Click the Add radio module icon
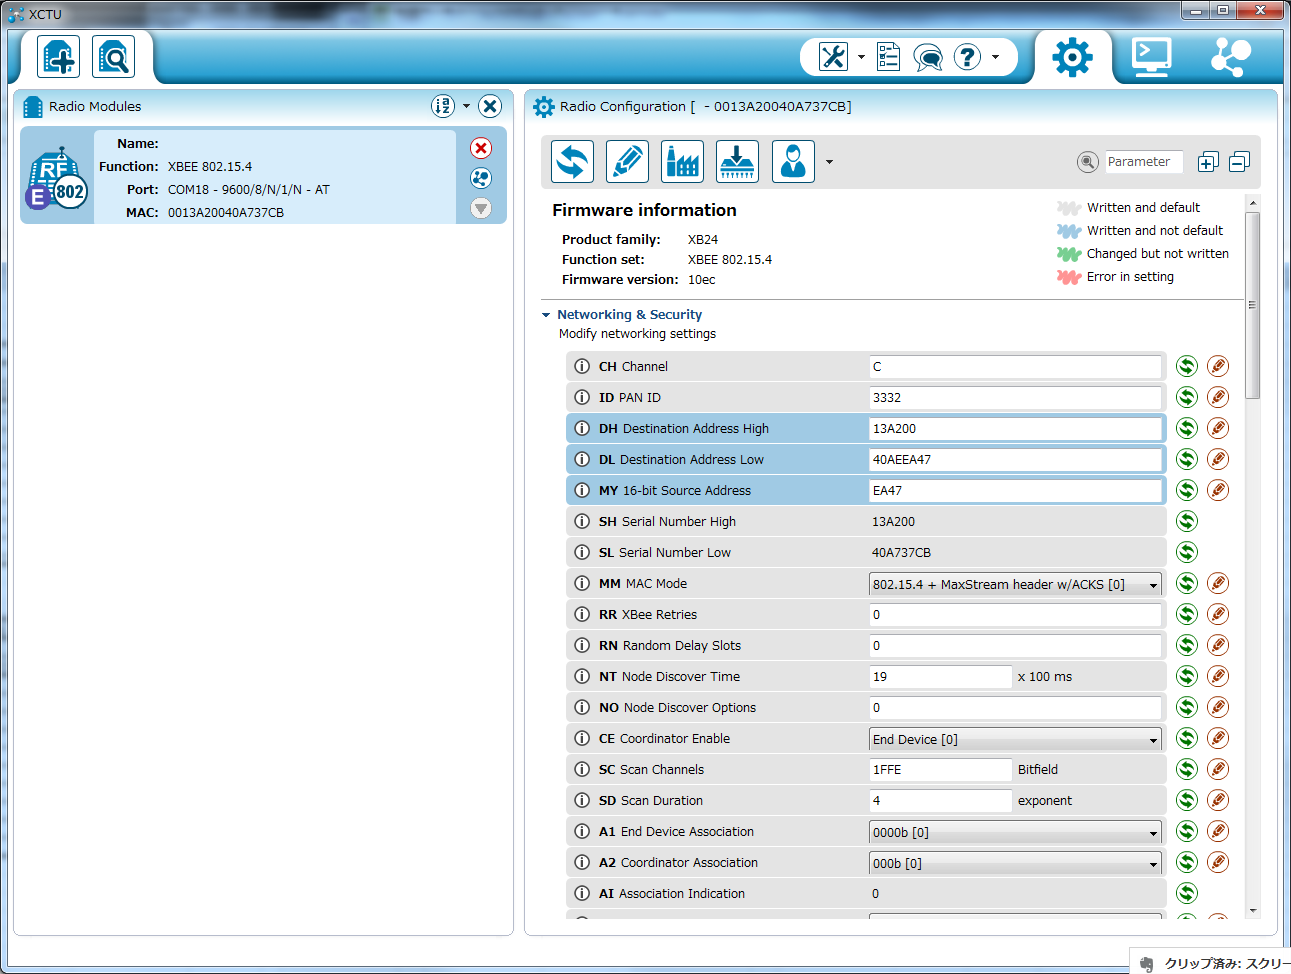The image size is (1291, 974). point(59,58)
